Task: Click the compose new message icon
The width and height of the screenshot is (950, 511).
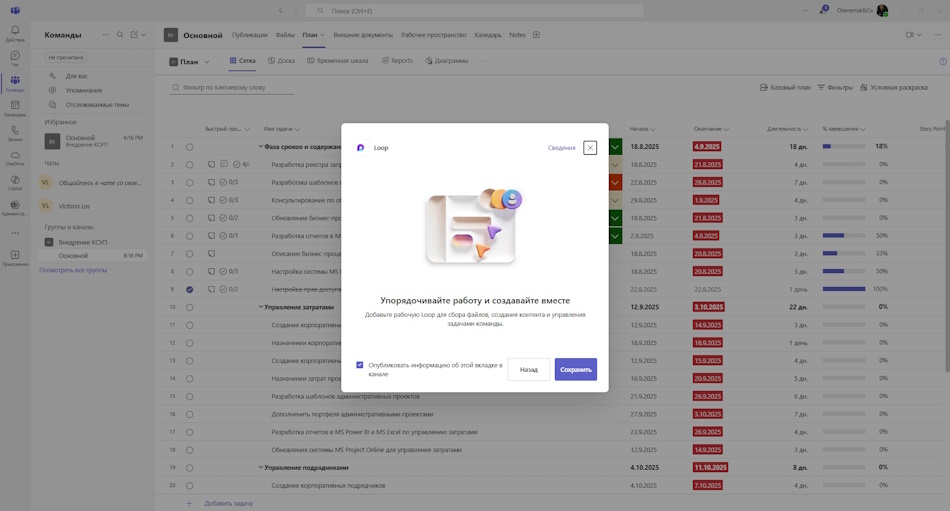Action: [x=135, y=35]
